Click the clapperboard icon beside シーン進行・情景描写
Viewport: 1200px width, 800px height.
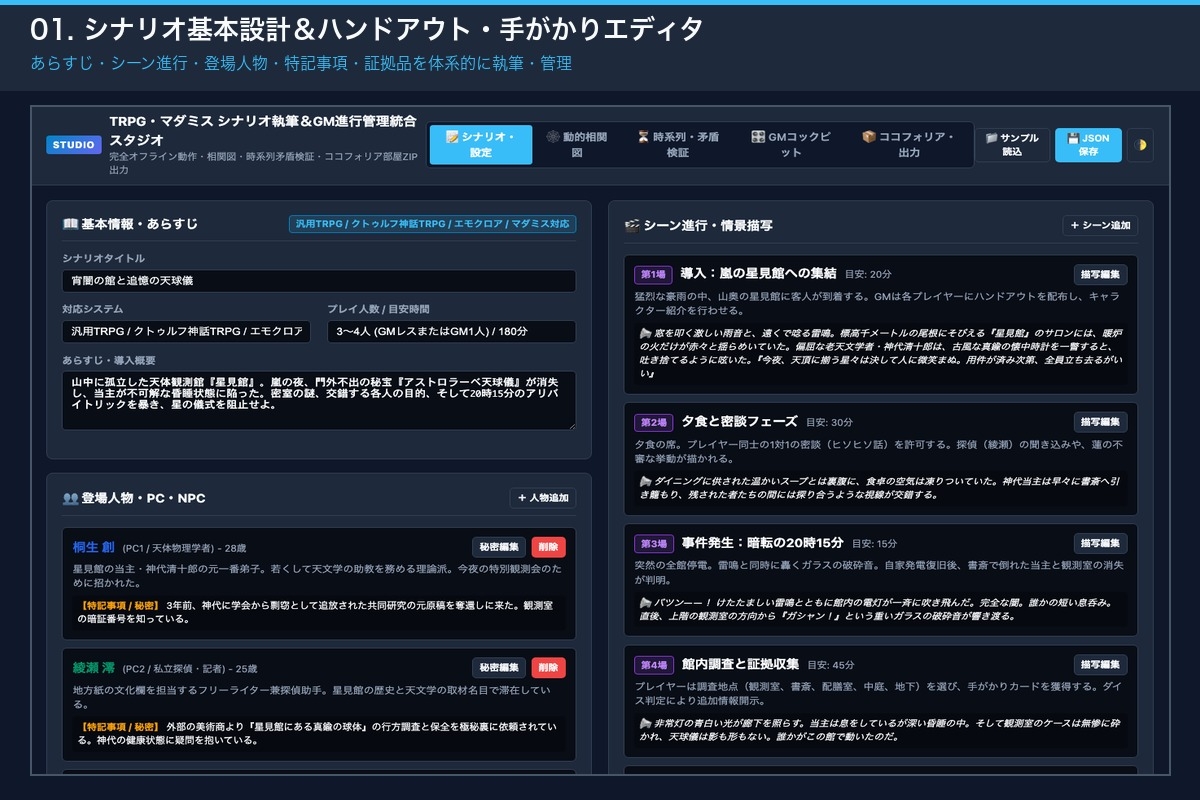[632, 226]
